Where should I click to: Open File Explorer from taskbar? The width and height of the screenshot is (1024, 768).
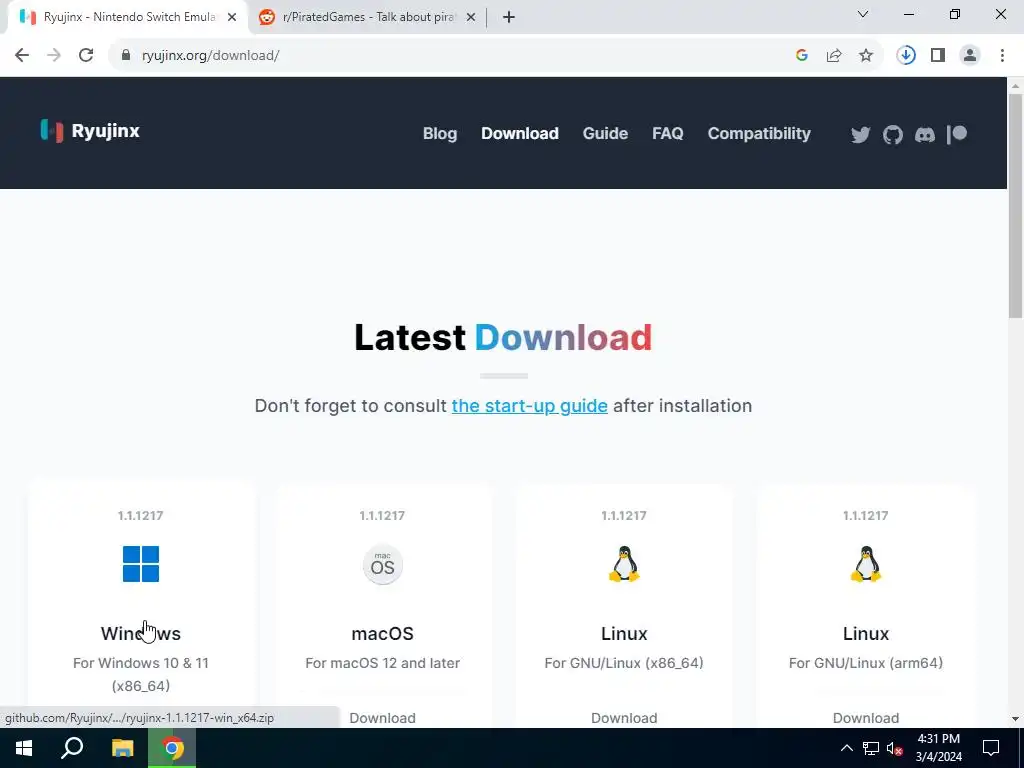pos(122,748)
